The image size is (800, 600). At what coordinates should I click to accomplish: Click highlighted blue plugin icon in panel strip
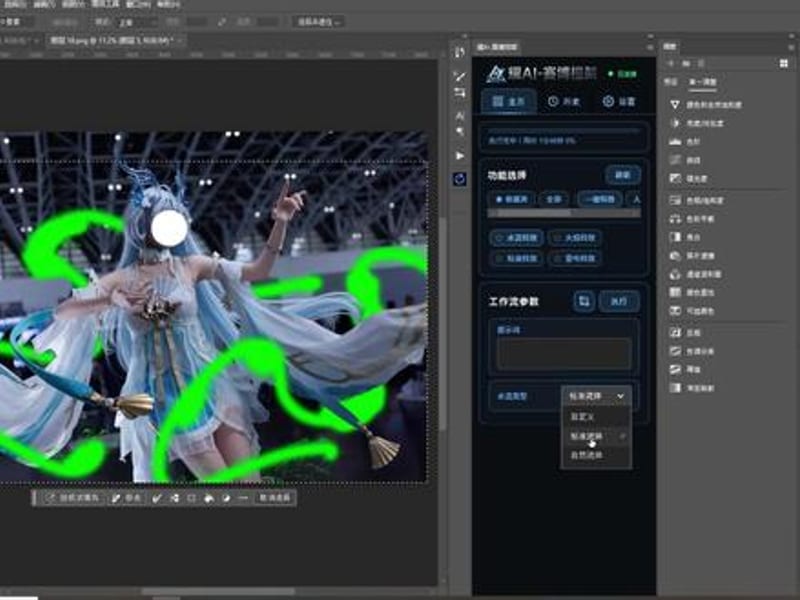(x=459, y=179)
